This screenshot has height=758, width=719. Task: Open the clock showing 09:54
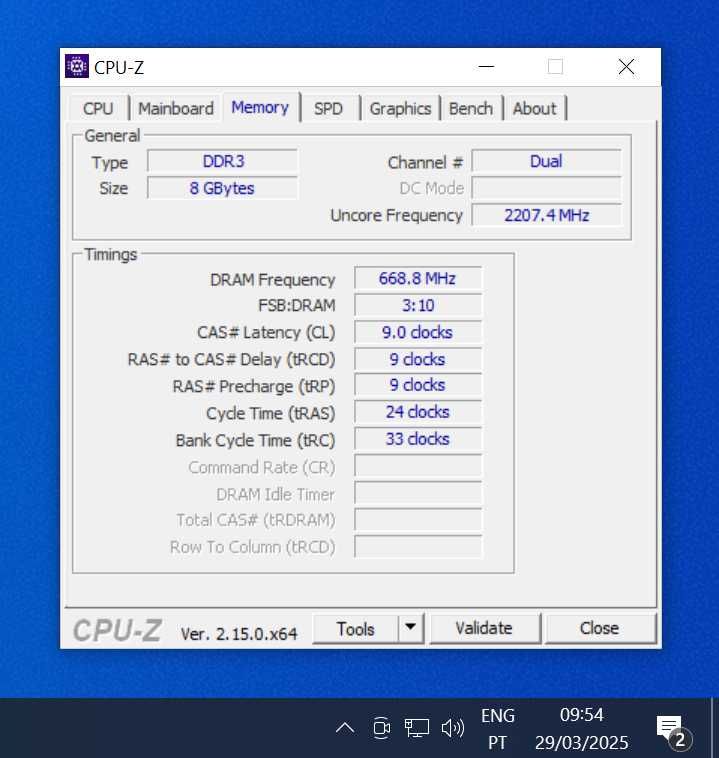pyautogui.click(x=582, y=729)
